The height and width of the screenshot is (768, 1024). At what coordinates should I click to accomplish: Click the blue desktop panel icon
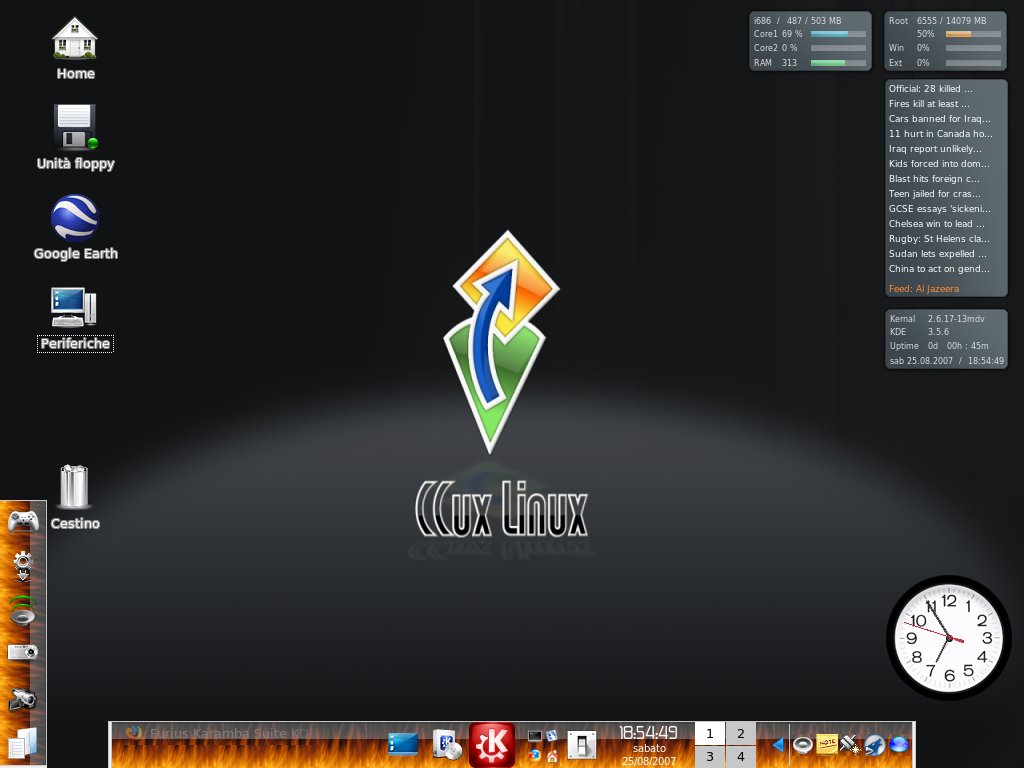tap(403, 744)
